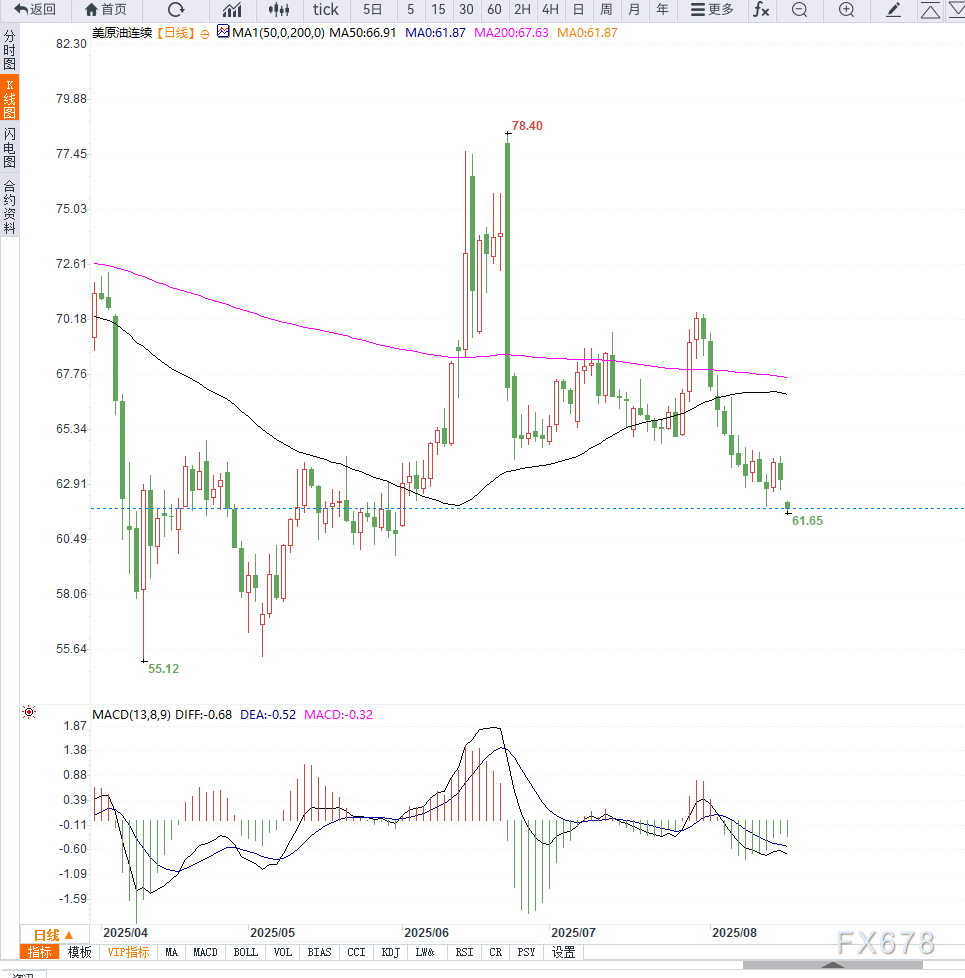Open 合约资料 contract information panel
This screenshot has width=965, height=978.
[10, 207]
